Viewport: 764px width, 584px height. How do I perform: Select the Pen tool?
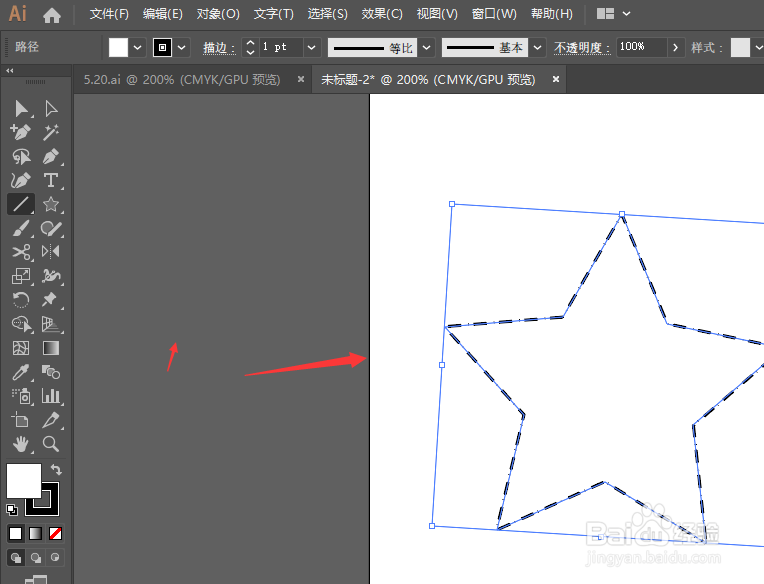(x=51, y=156)
